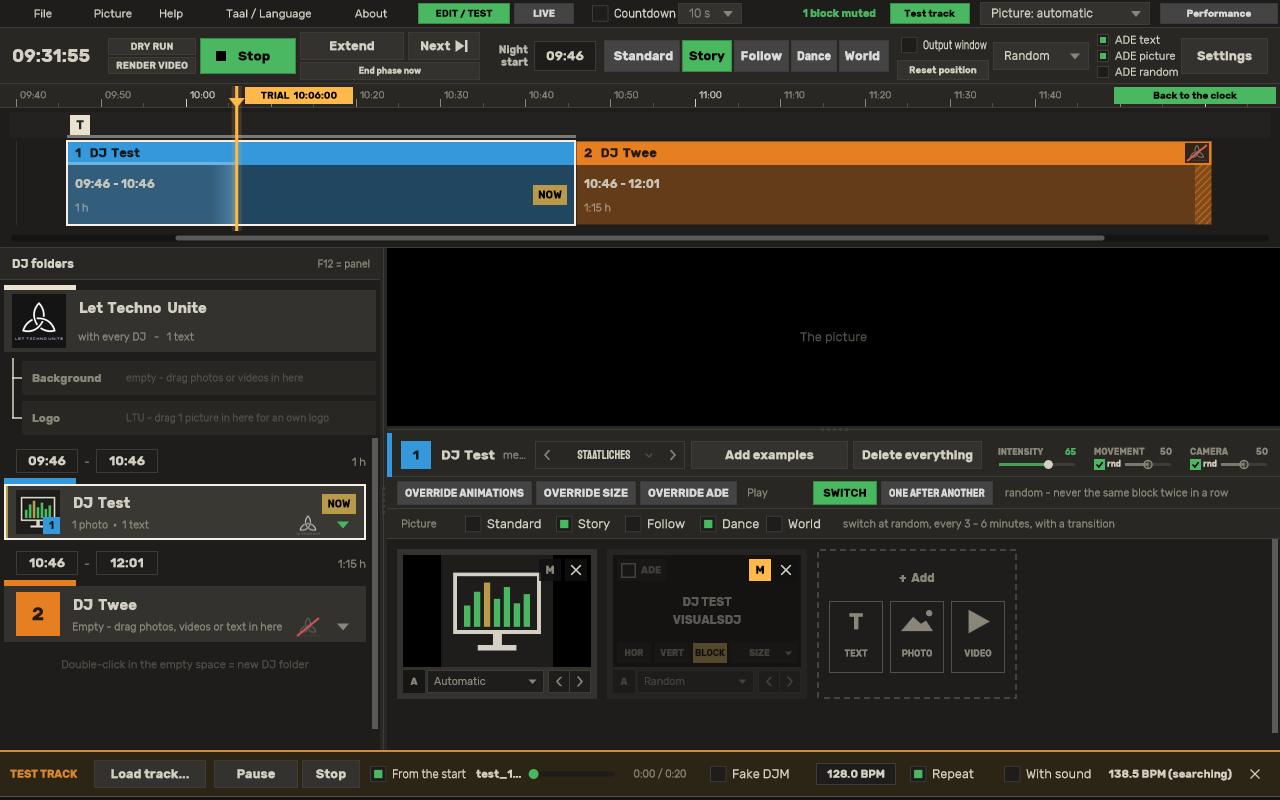Click the Let Techno Unite logo thumbnail

tap(39, 320)
